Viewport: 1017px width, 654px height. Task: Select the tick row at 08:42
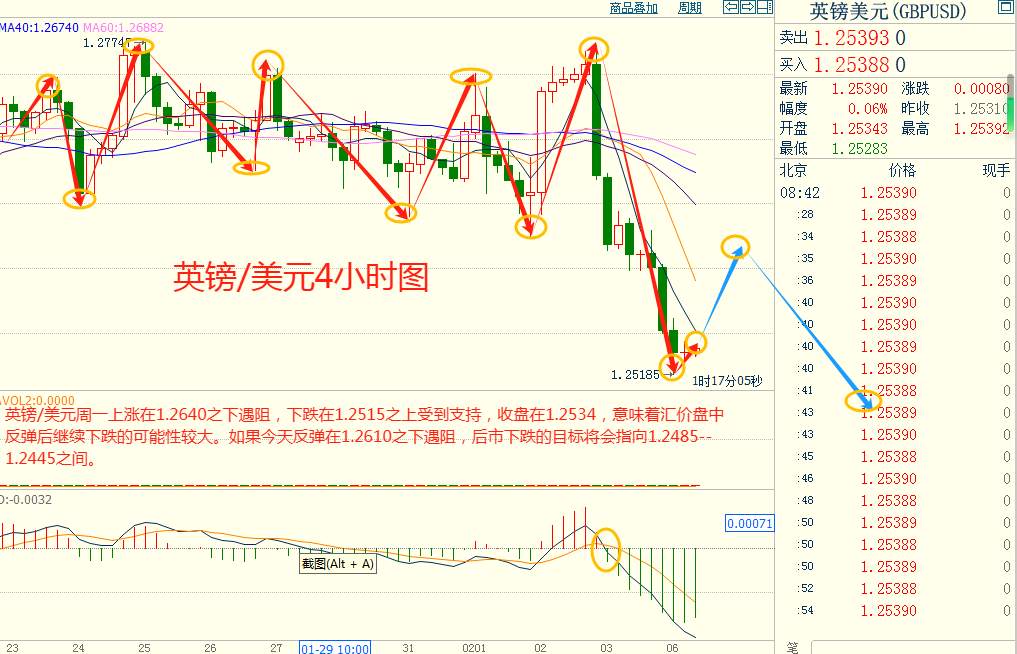(x=895, y=193)
